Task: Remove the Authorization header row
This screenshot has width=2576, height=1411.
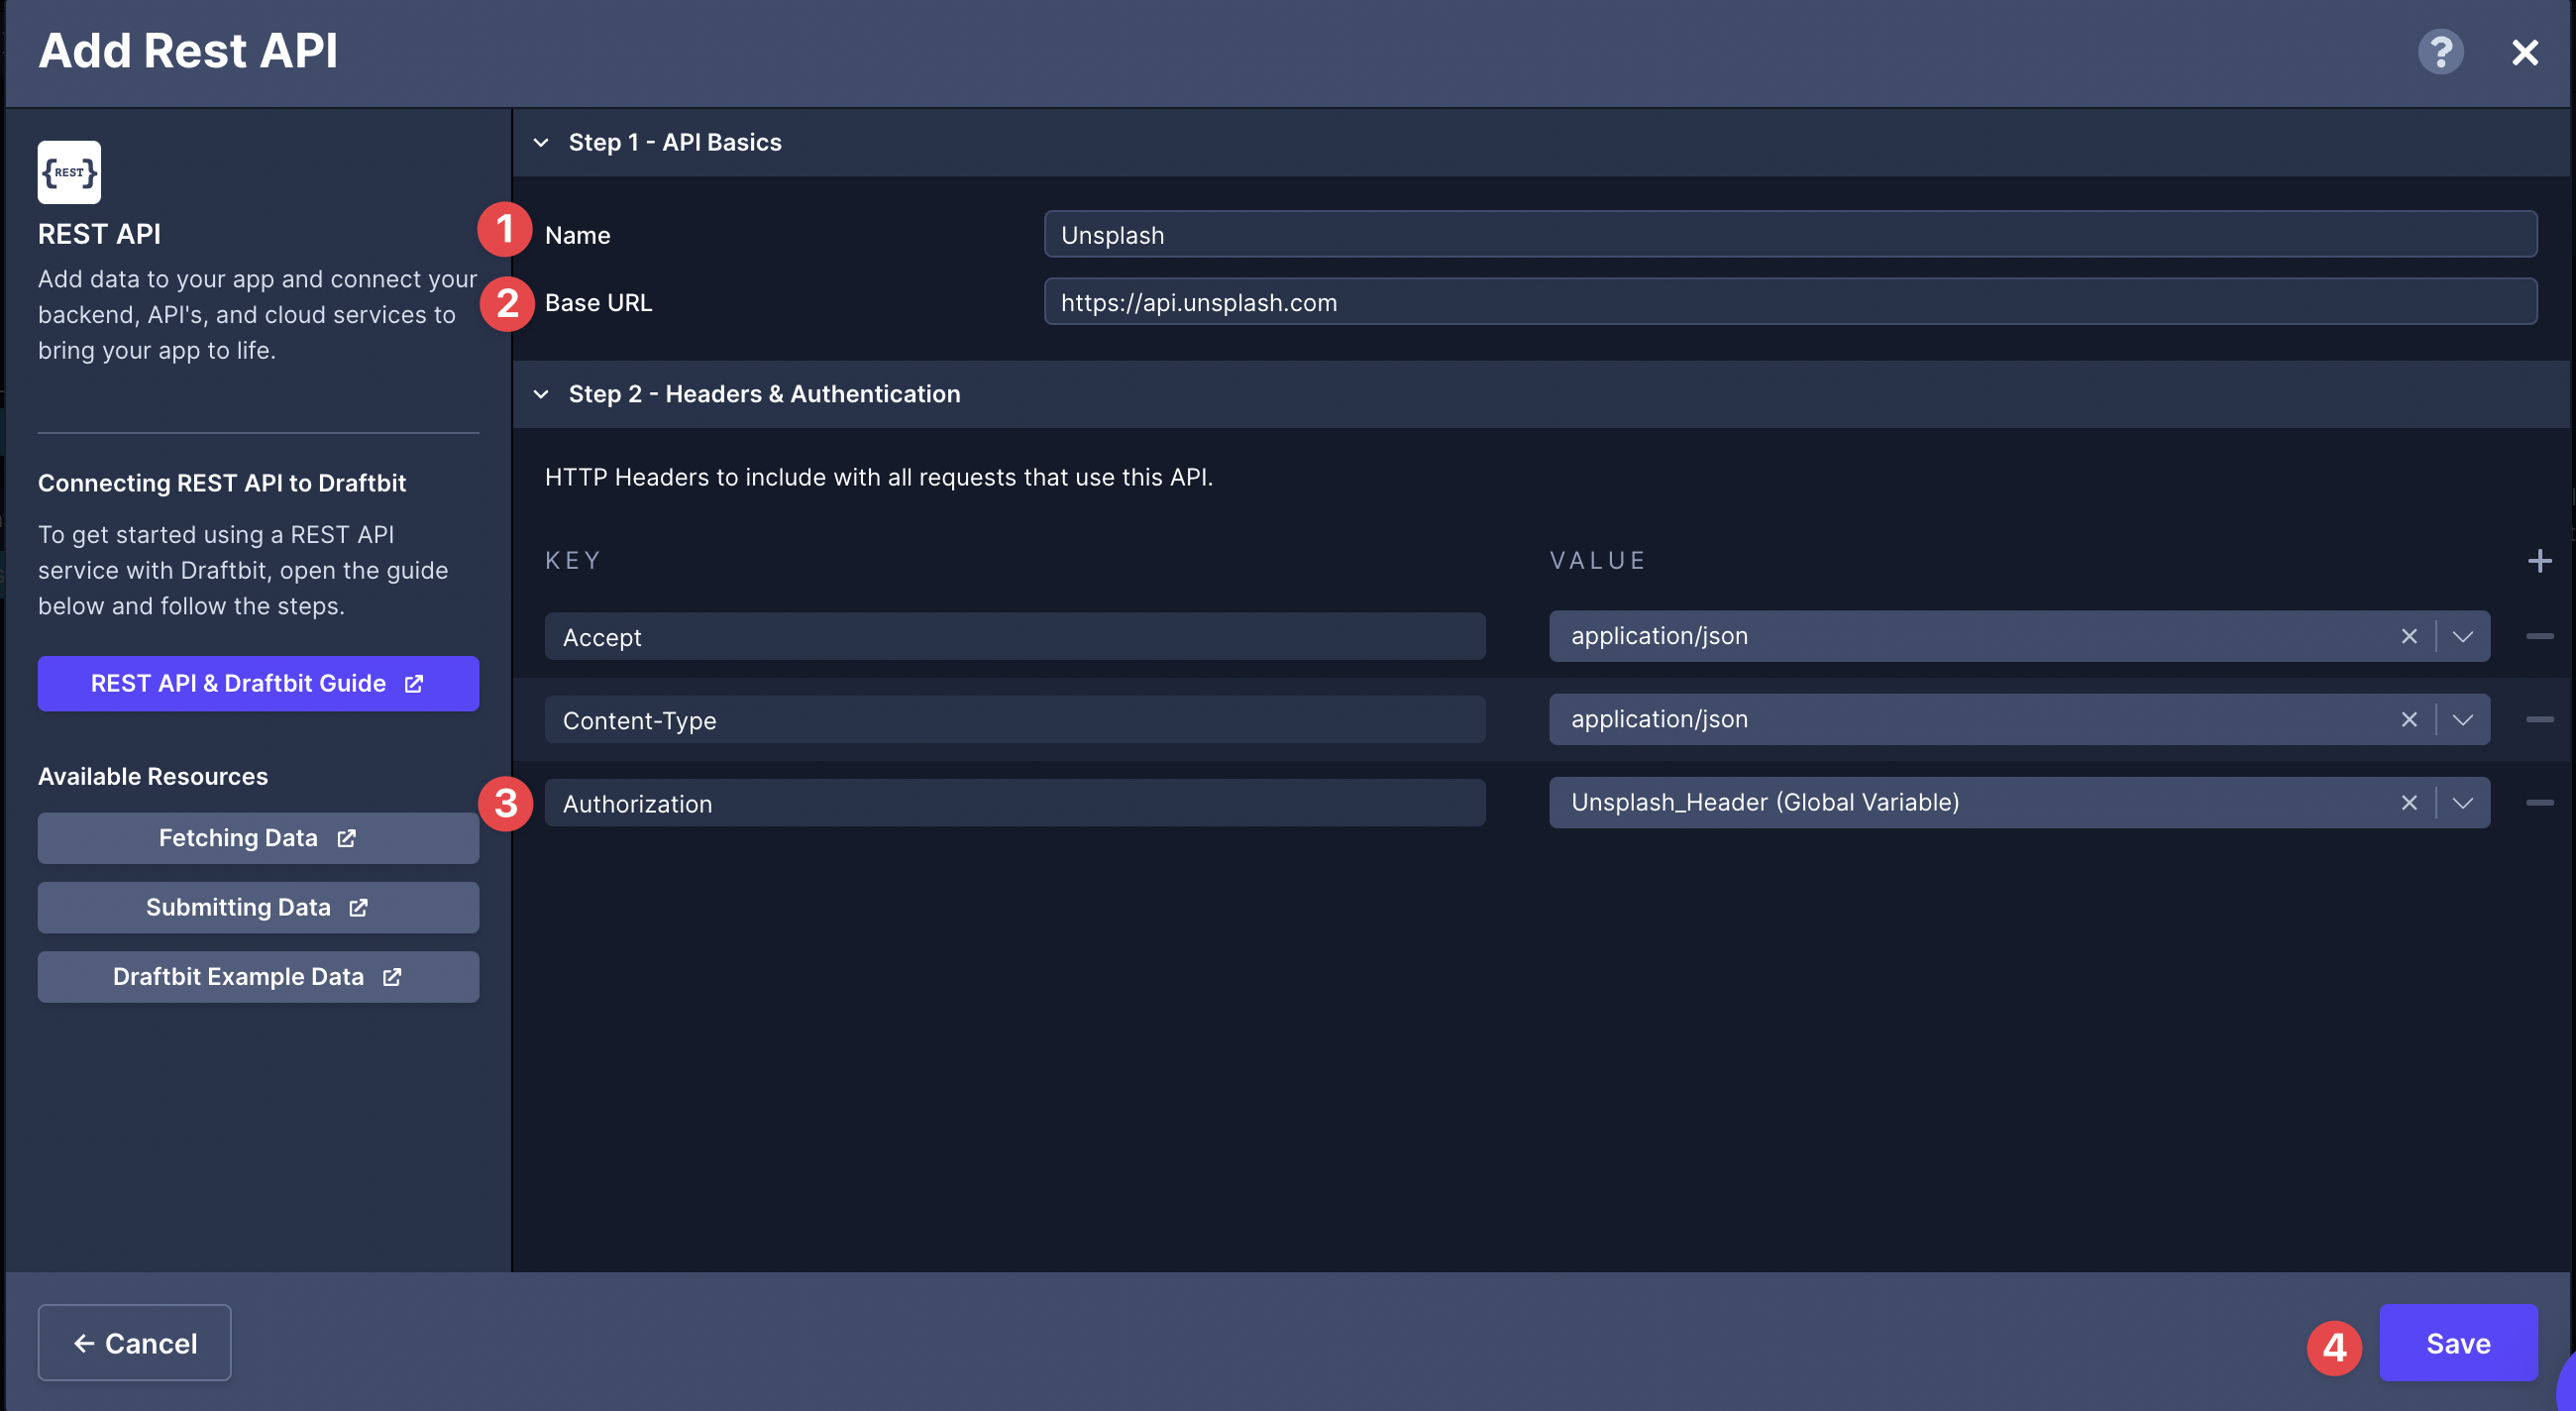Action: pyautogui.click(x=2539, y=802)
